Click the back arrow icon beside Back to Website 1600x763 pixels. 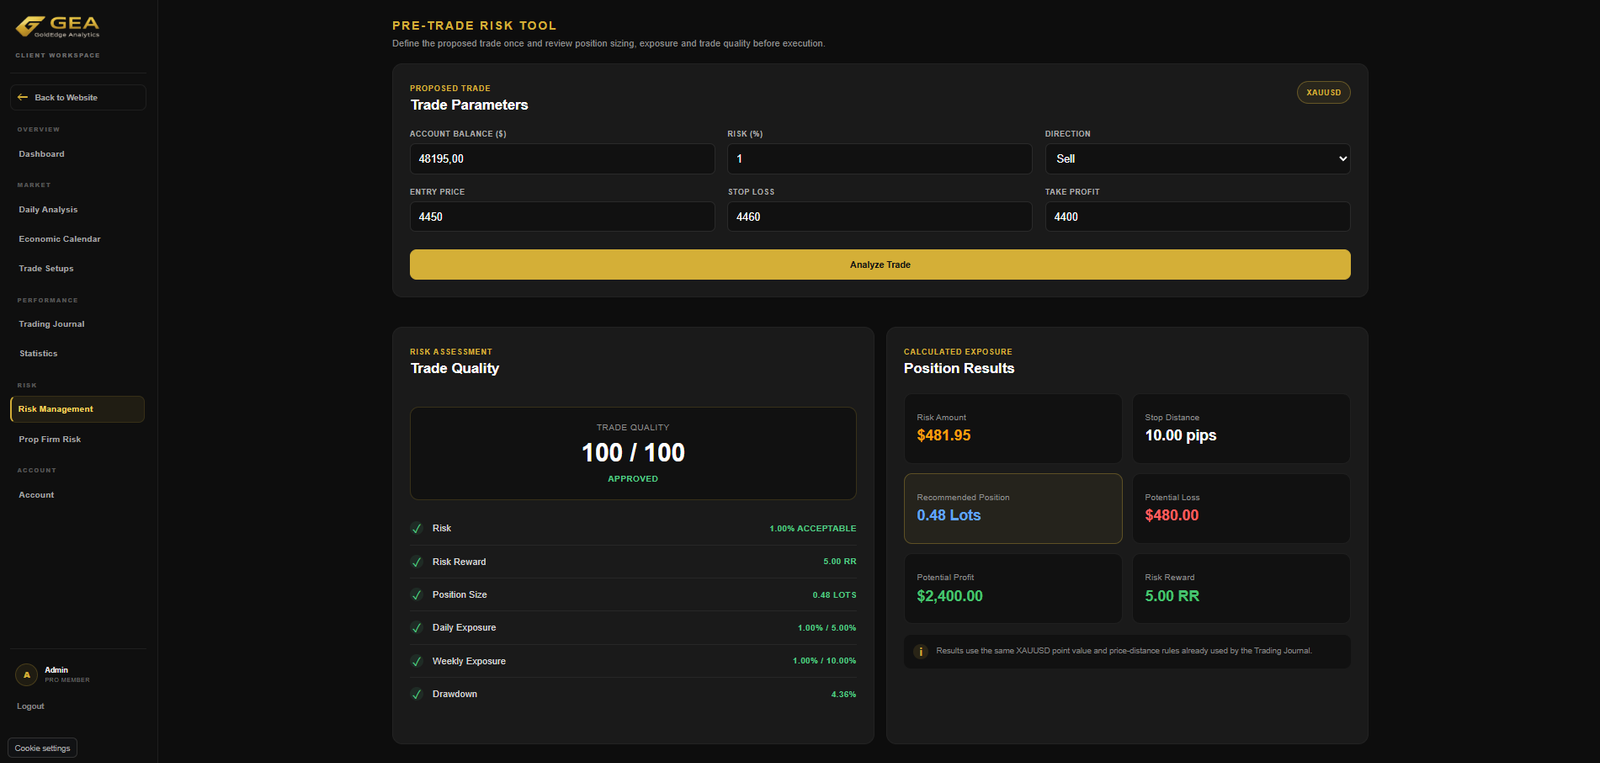tap(23, 97)
